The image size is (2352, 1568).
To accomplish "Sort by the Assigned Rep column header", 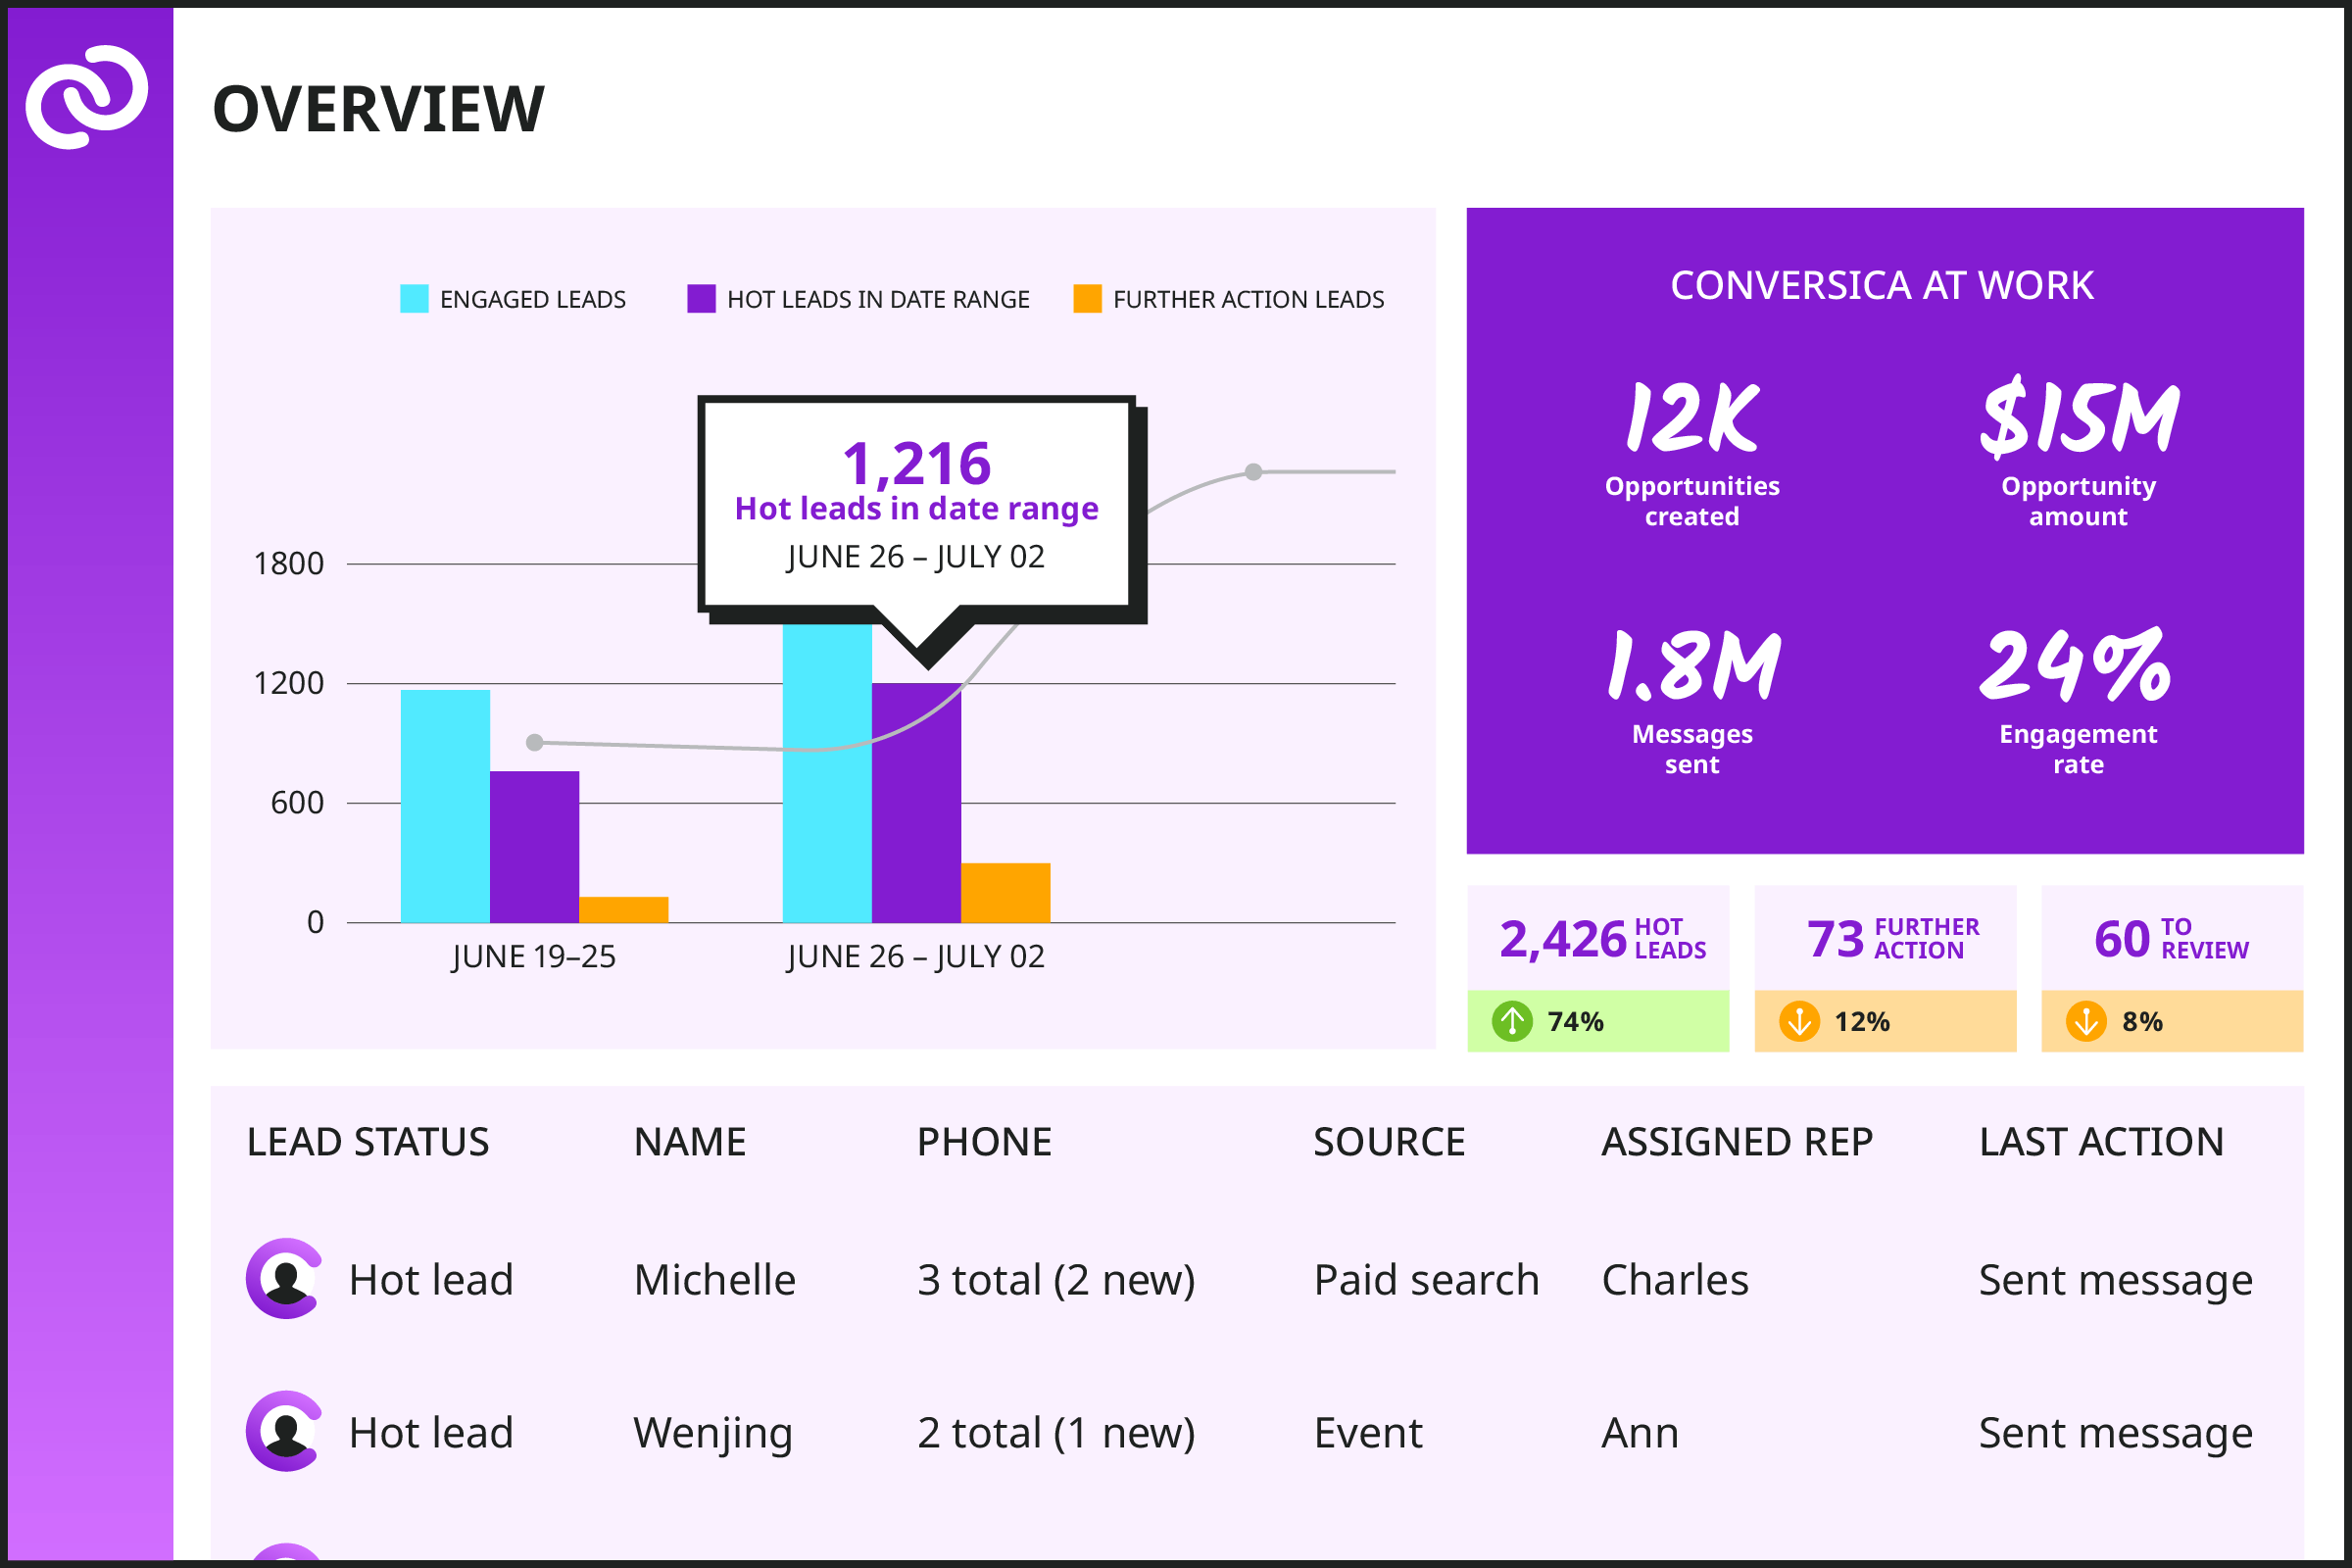I will tap(1737, 1142).
